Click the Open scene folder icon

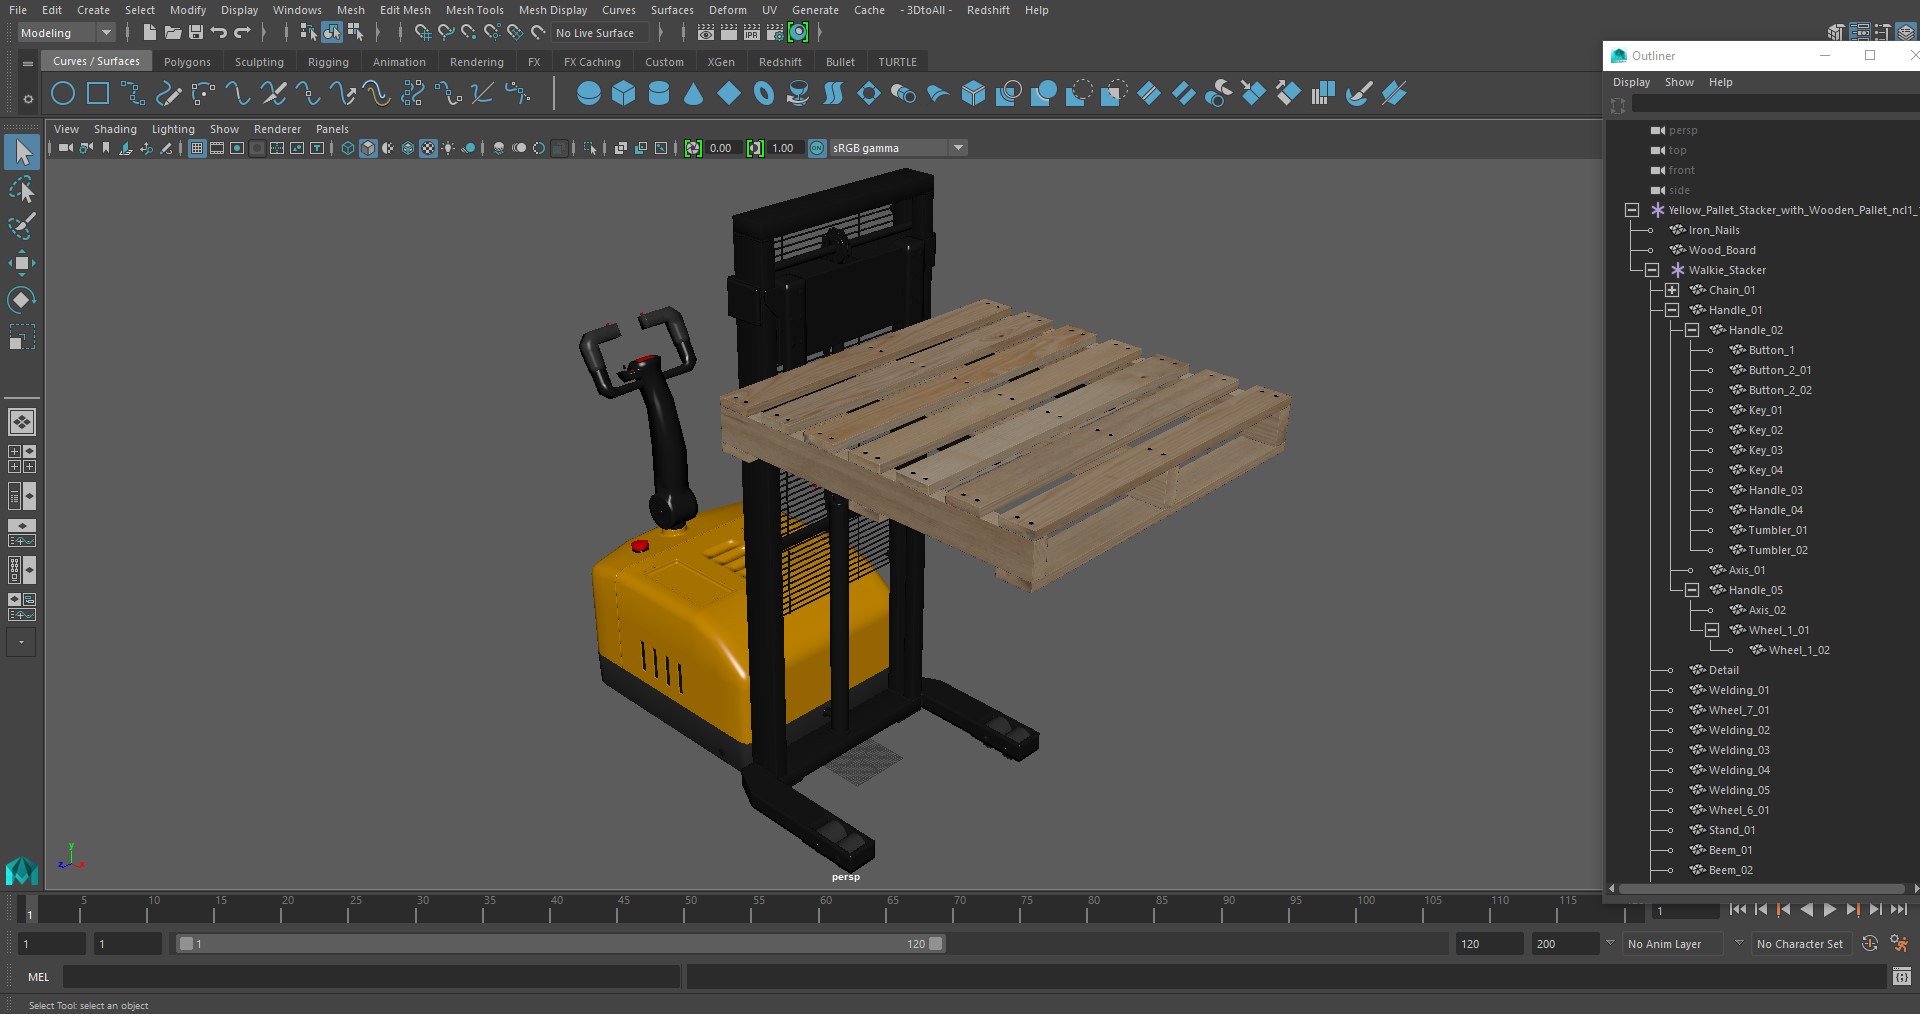coord(173,33)
